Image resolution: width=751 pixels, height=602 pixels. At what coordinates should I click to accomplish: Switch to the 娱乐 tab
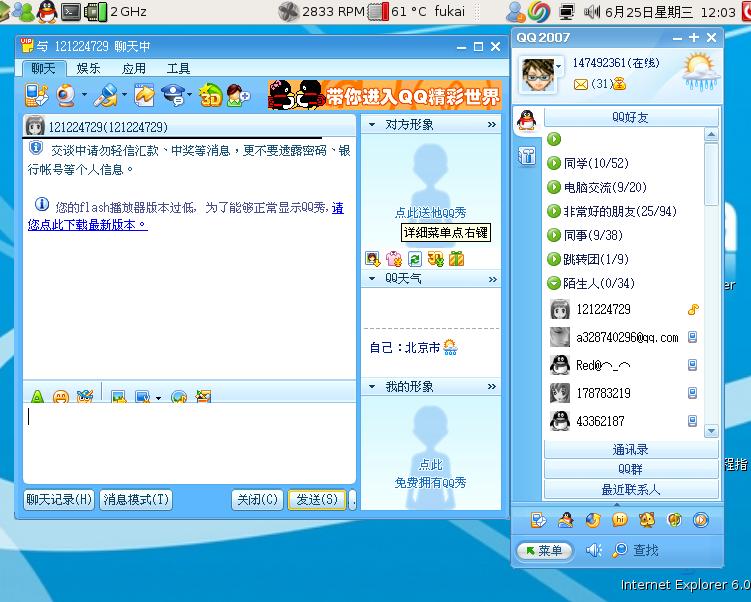[89, 68]
